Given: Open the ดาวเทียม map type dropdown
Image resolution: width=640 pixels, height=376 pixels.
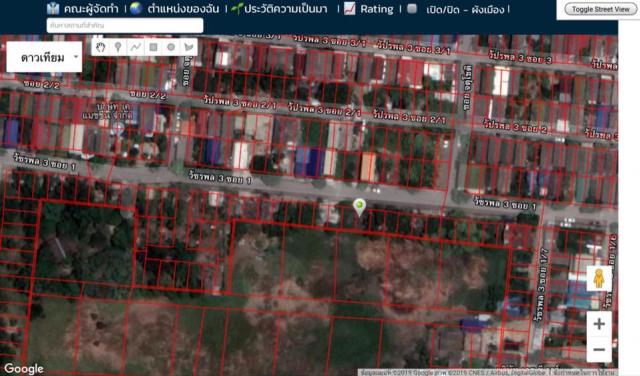Looking at the screenshot, I should [x=44, y=57].
